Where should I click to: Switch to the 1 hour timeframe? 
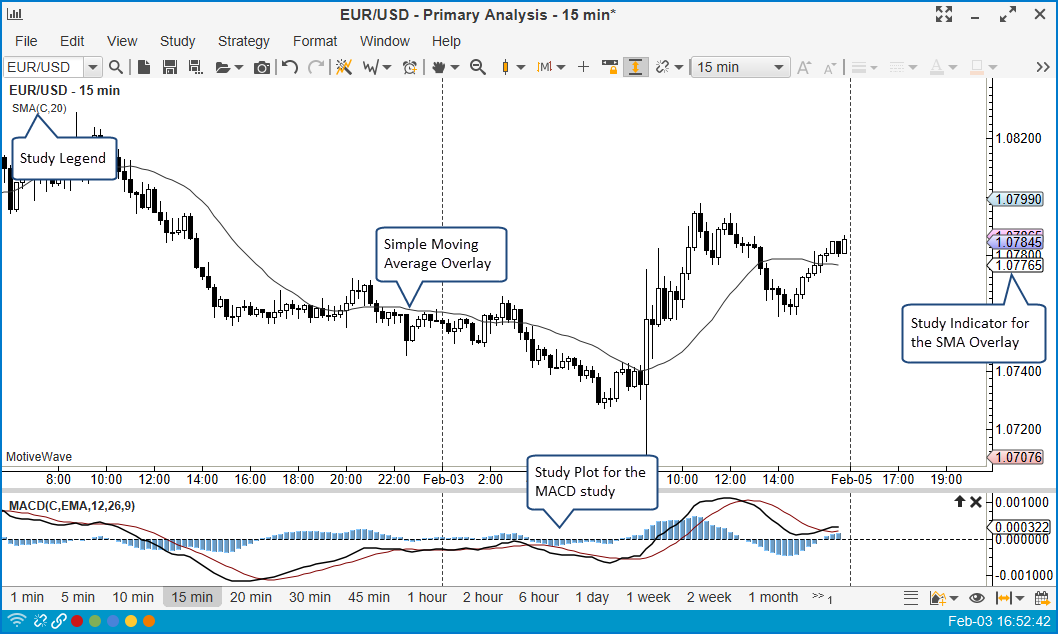tap(426, 597)
